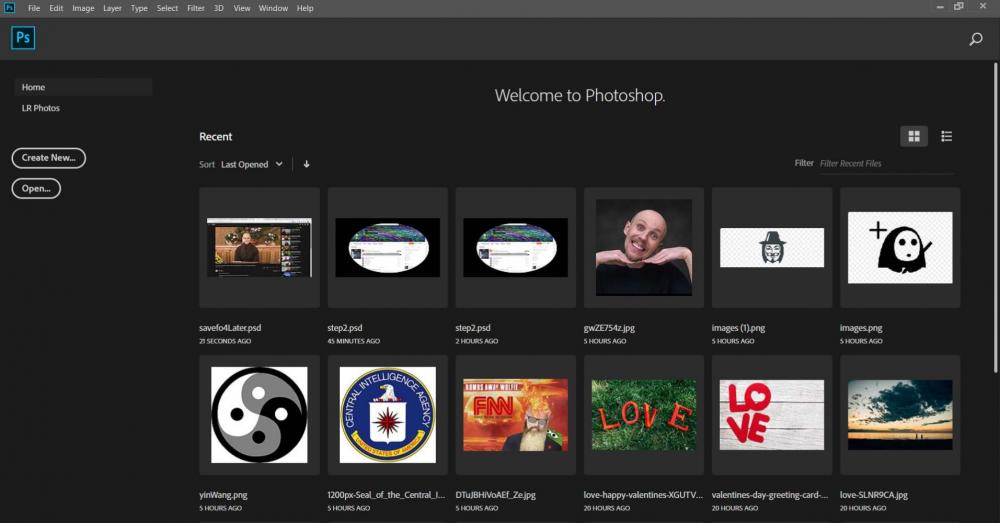1000x523 pixels.
Task: Expand the Last Opened sort dropdown
Action: point(251,164)
